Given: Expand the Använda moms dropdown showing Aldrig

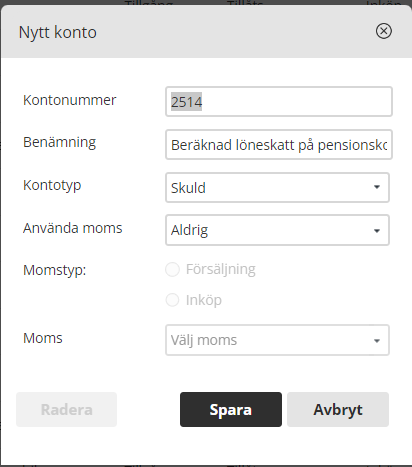Looking at the screenshot, I should [x=277, y=230].
